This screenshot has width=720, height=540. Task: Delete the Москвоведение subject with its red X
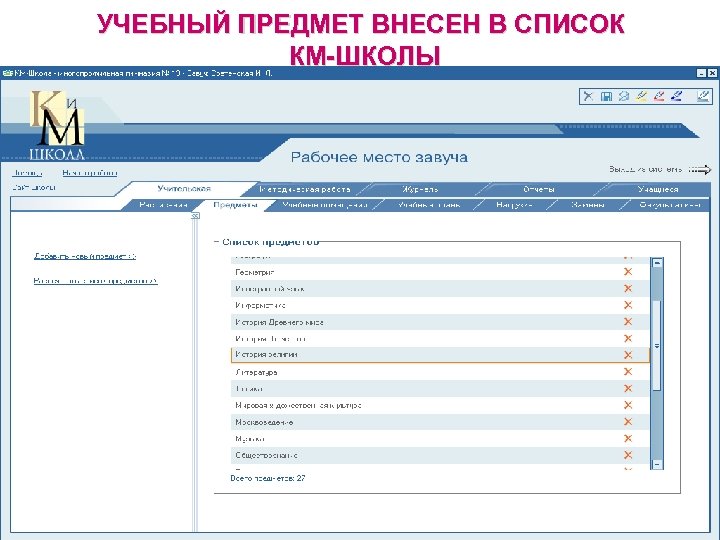pos(628,422)
